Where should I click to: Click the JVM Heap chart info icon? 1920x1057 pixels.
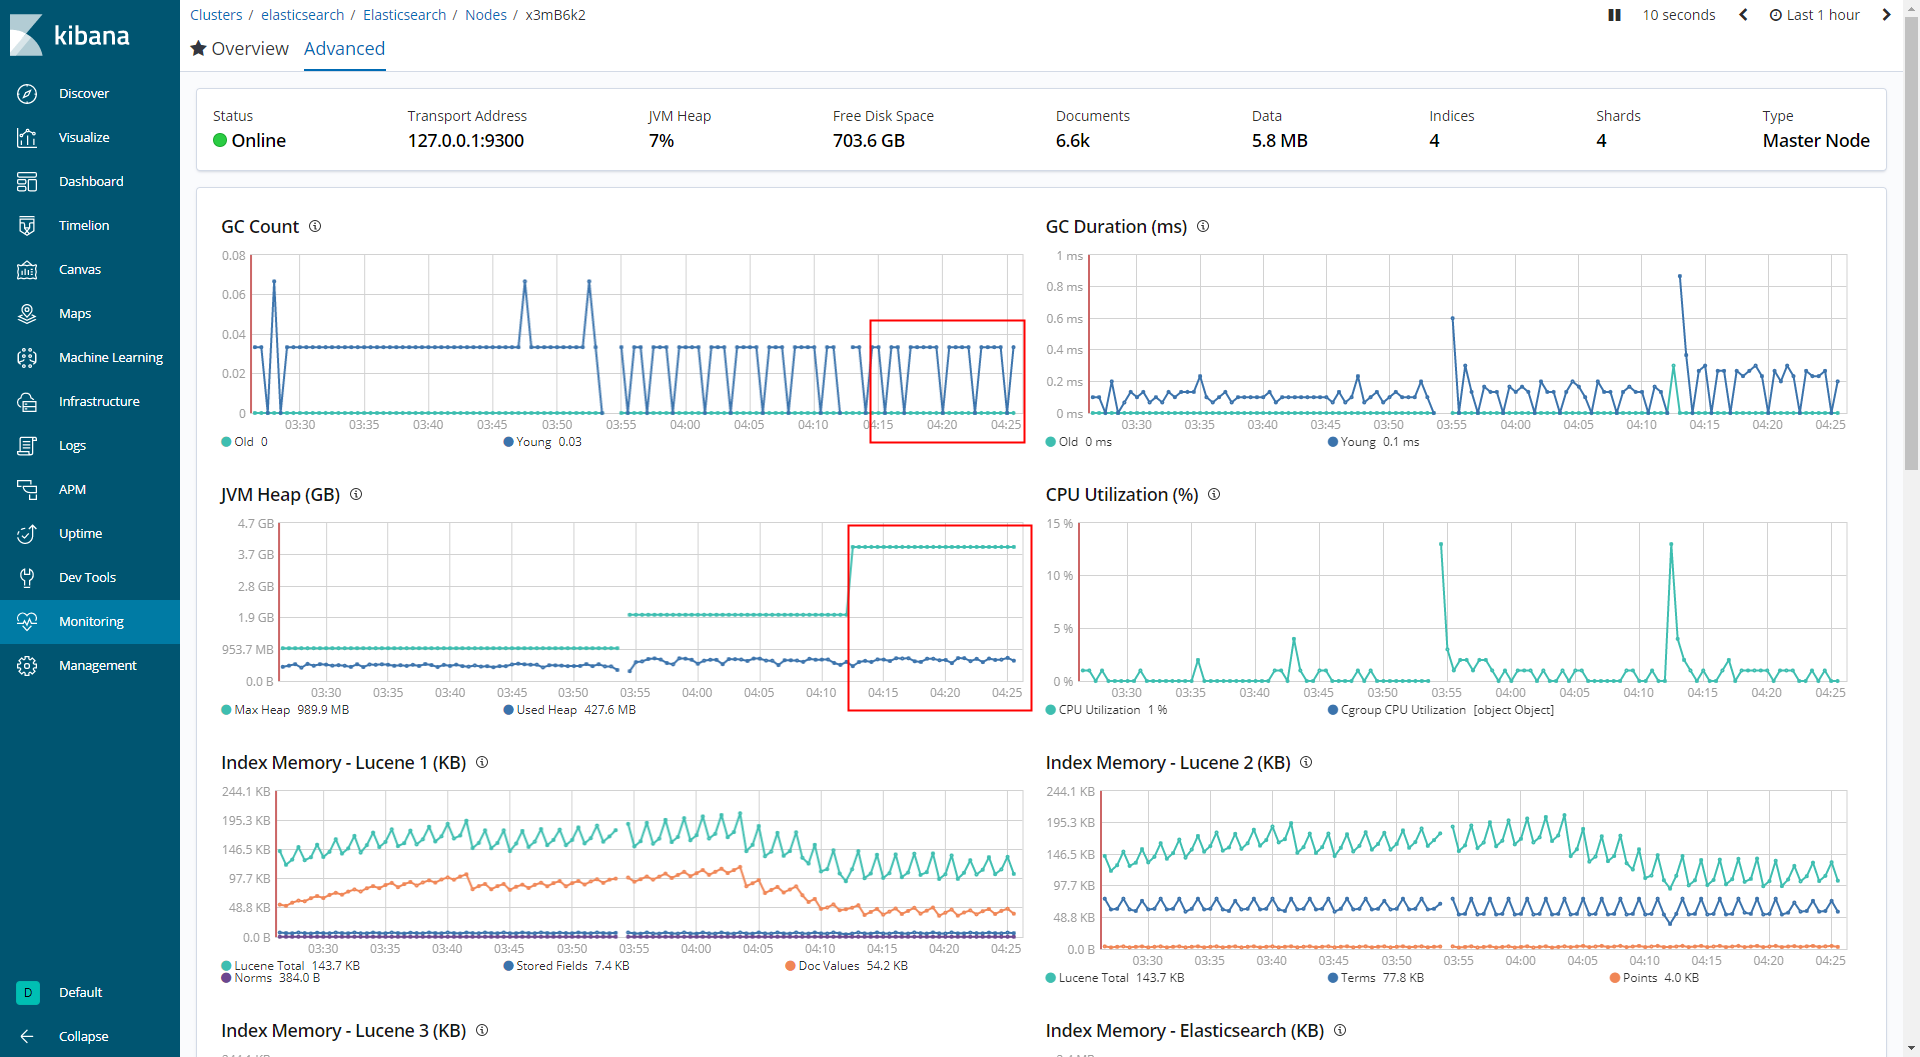(356, 494)
